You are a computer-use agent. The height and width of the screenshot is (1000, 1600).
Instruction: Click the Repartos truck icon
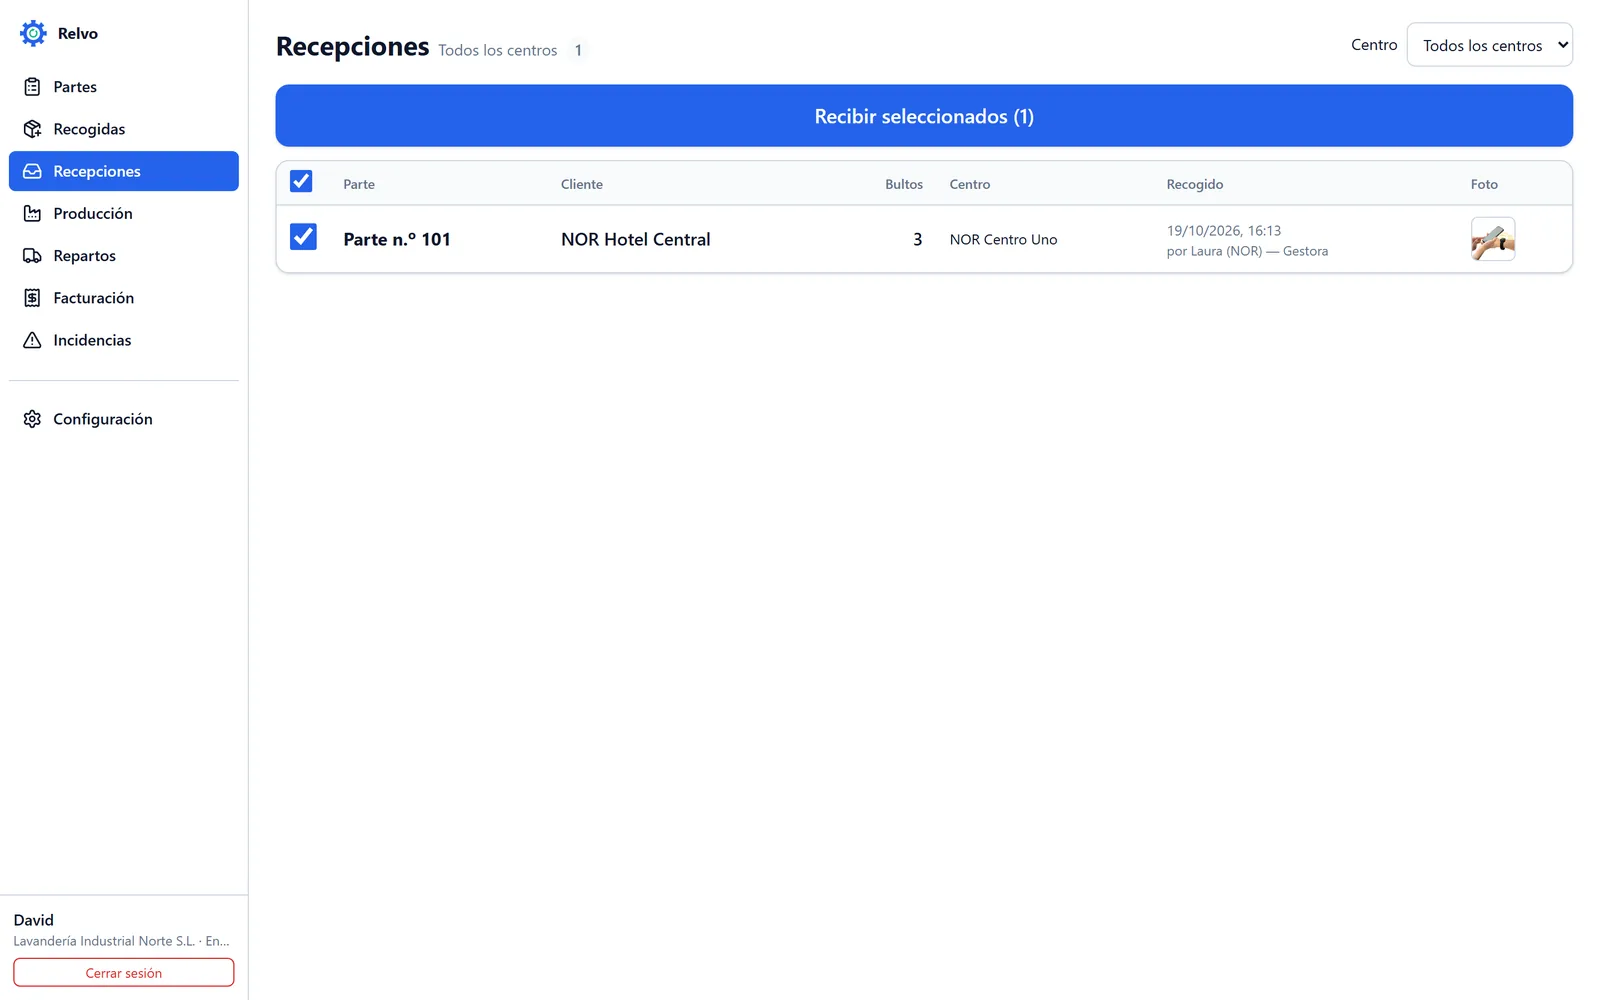tap(32, 256)
